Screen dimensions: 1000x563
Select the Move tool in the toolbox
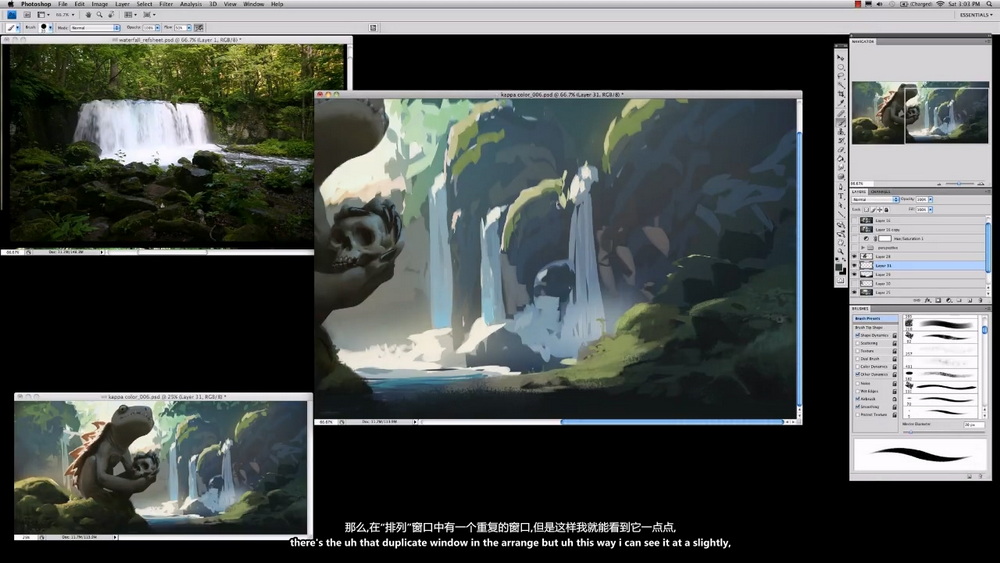click(x=841, y=57)
